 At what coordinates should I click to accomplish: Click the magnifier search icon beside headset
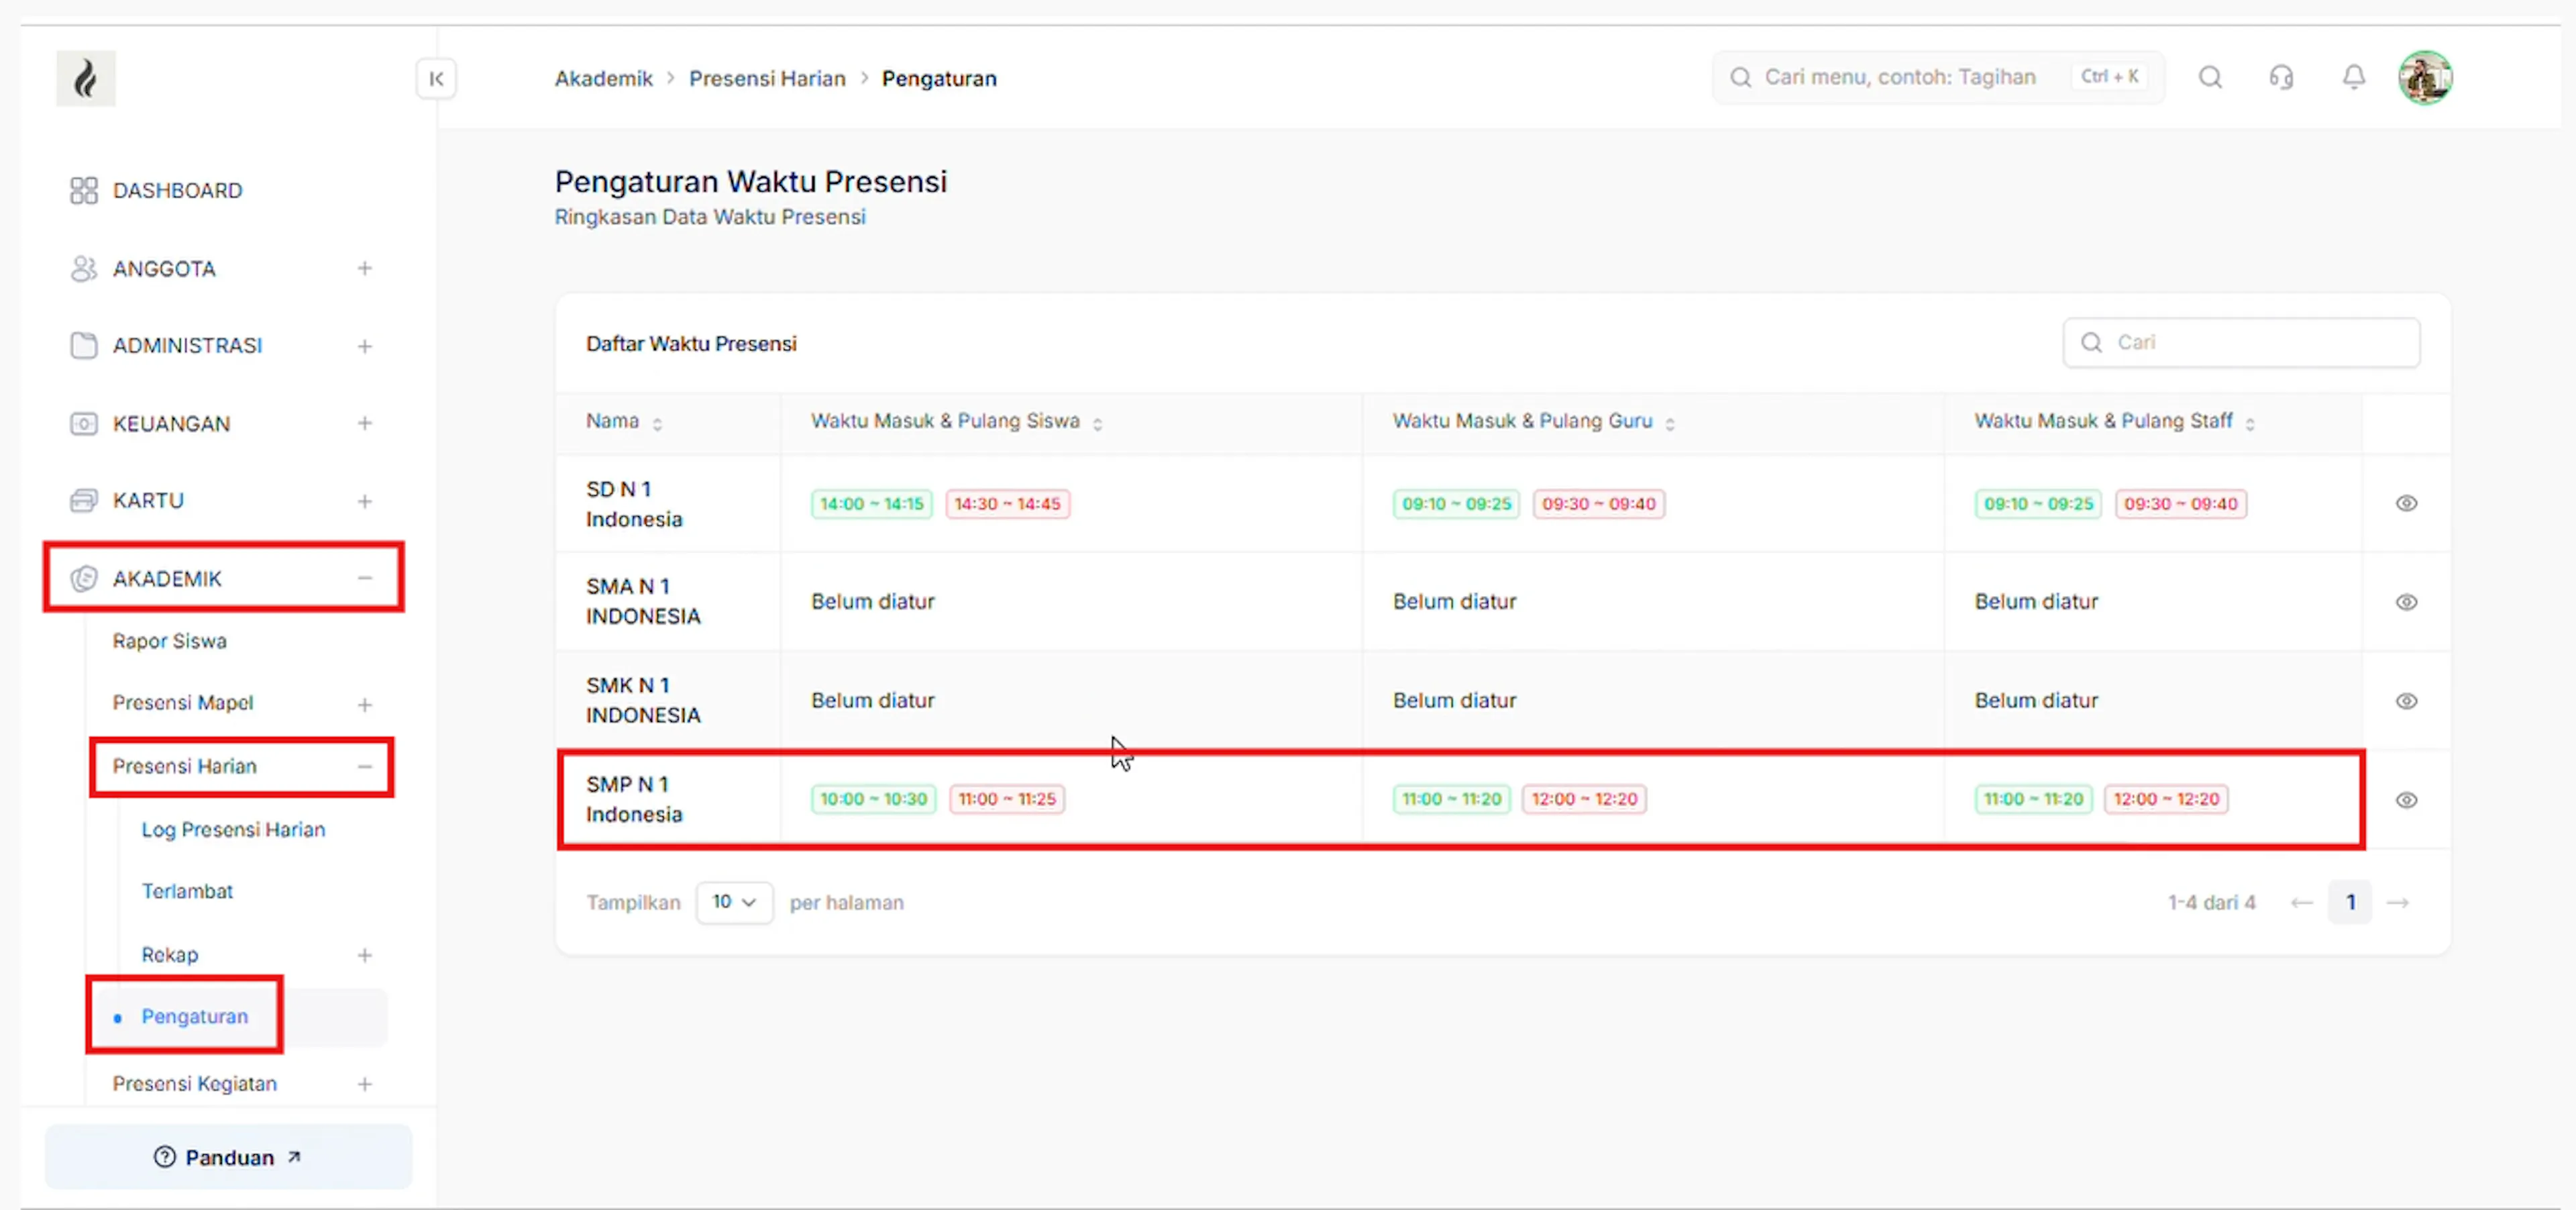pyautogui.click(x=2210, y=77)
